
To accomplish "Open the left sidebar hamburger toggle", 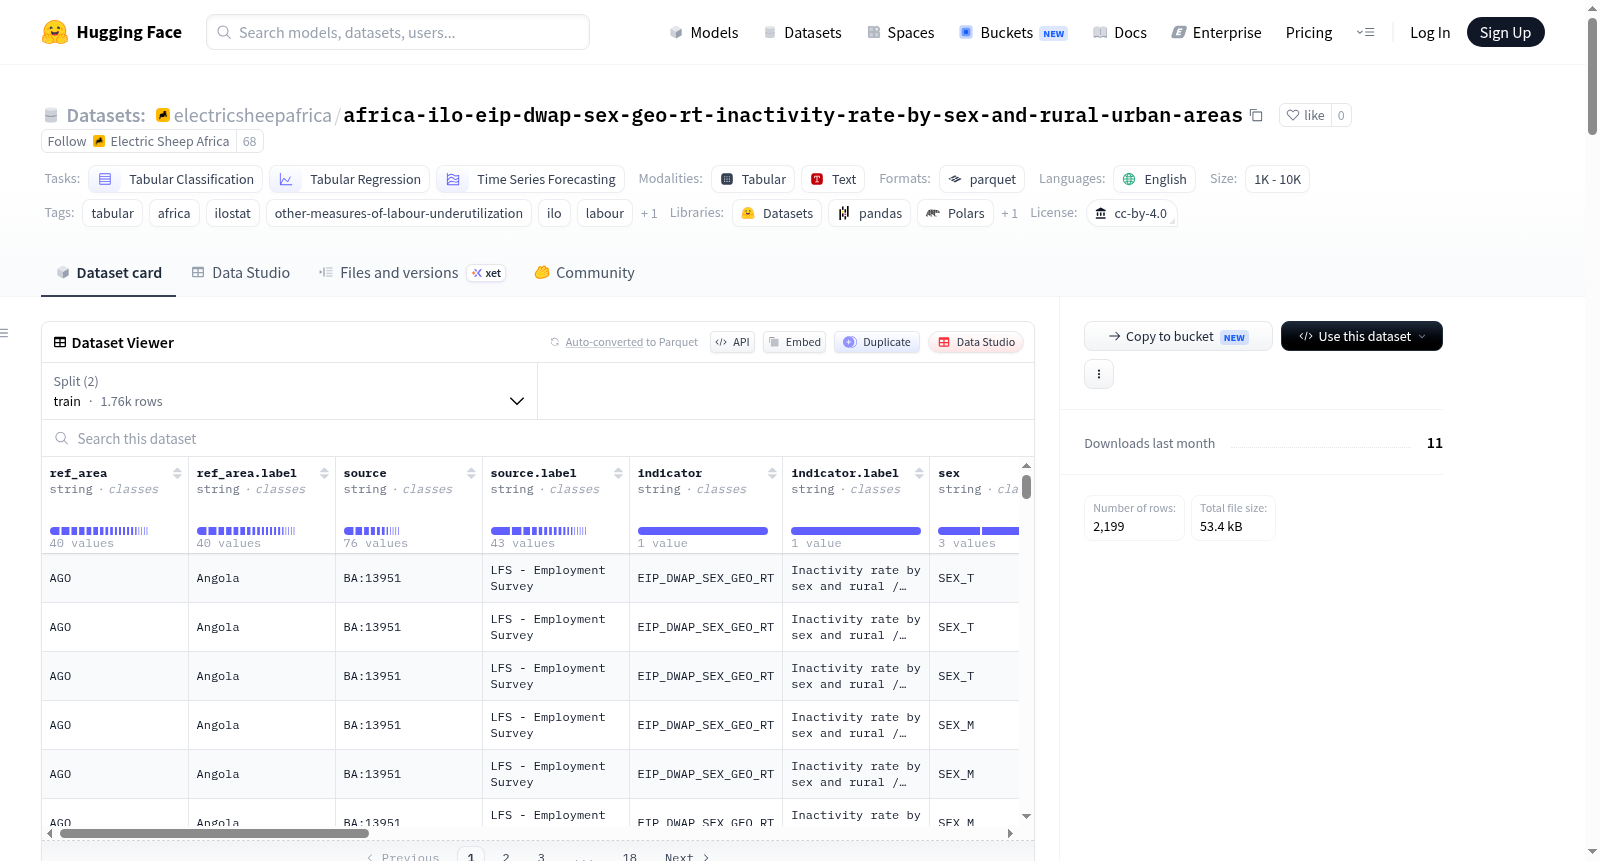I will 5,333.
